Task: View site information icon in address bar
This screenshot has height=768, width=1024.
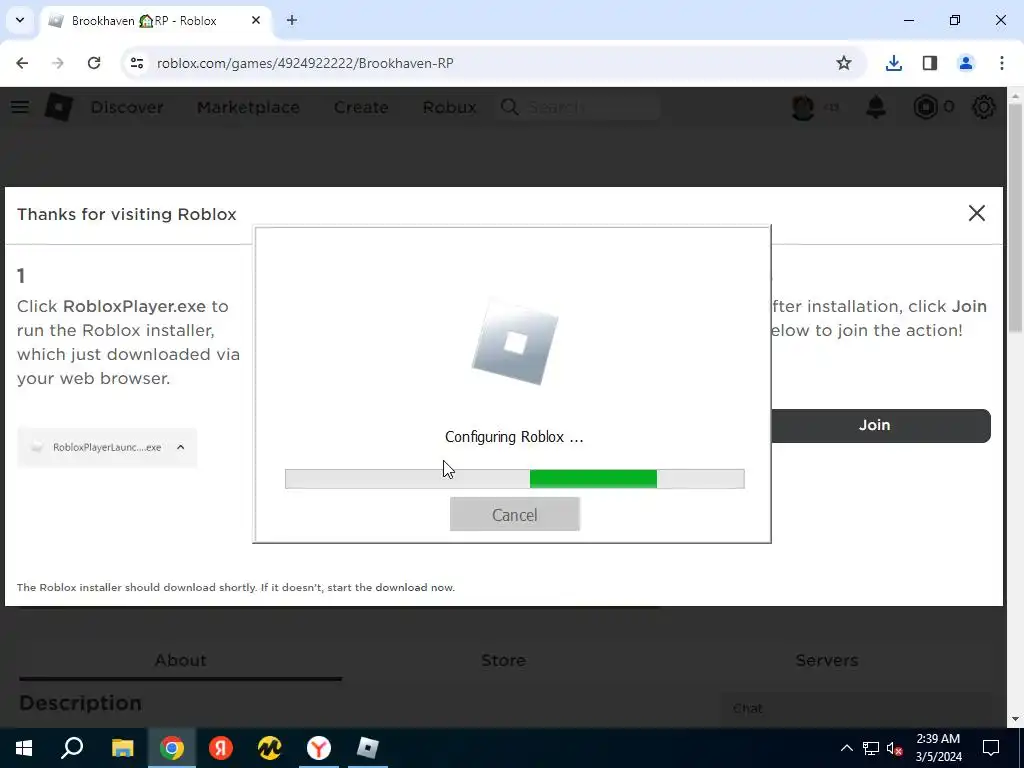Action: click(x=136, y=63)
